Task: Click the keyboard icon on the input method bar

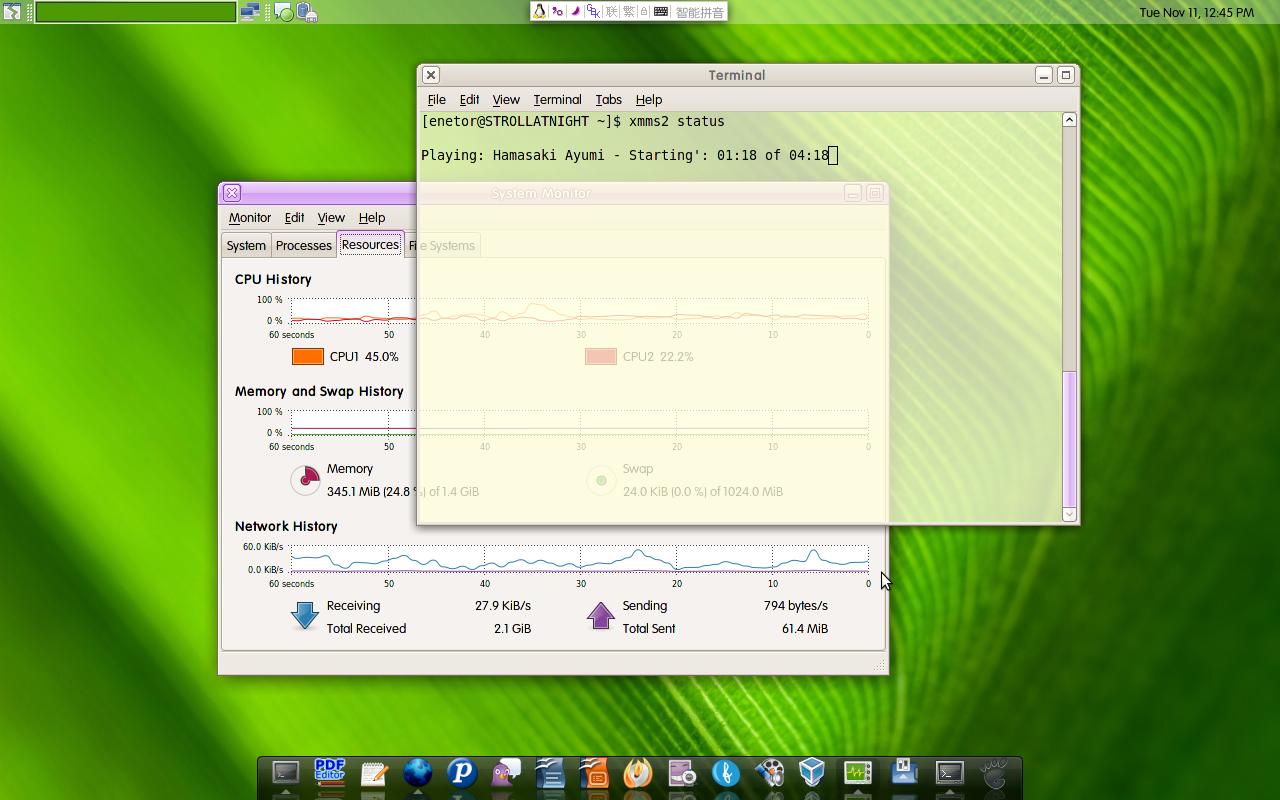Action: click(661, 12)
